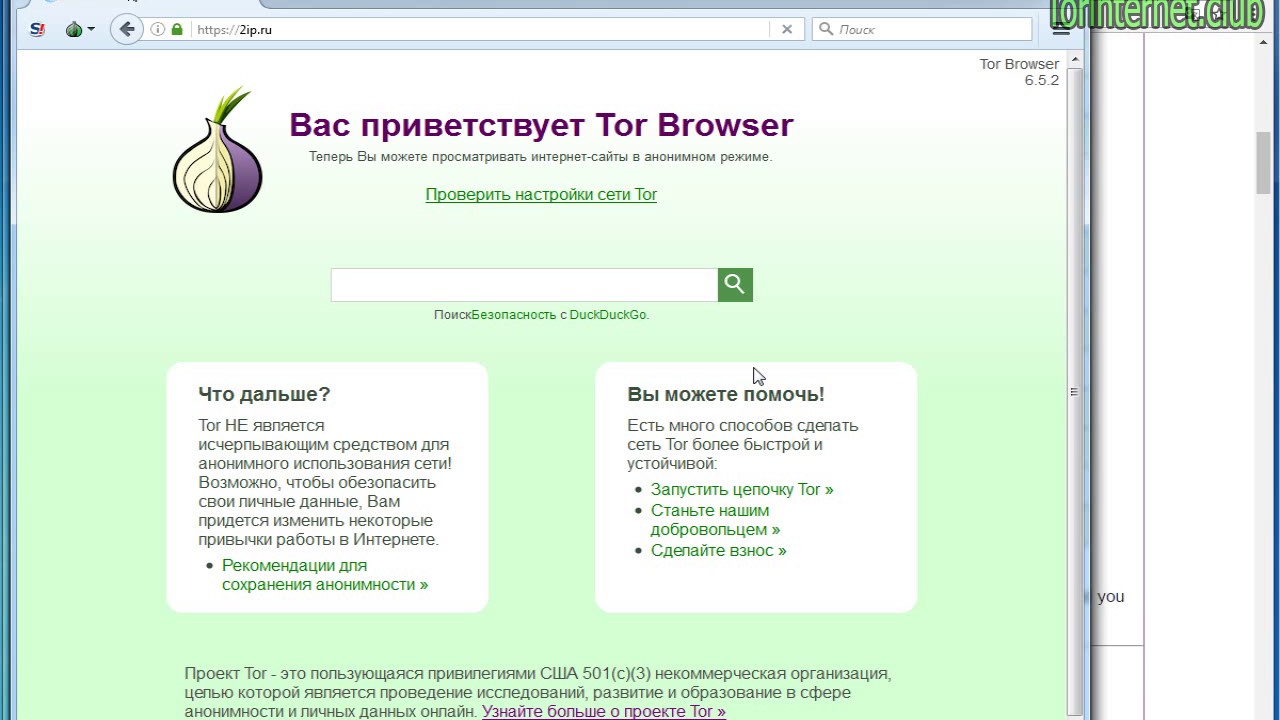Open the Torbutton onion menu

pyautogui.click(x=80, y=29)
